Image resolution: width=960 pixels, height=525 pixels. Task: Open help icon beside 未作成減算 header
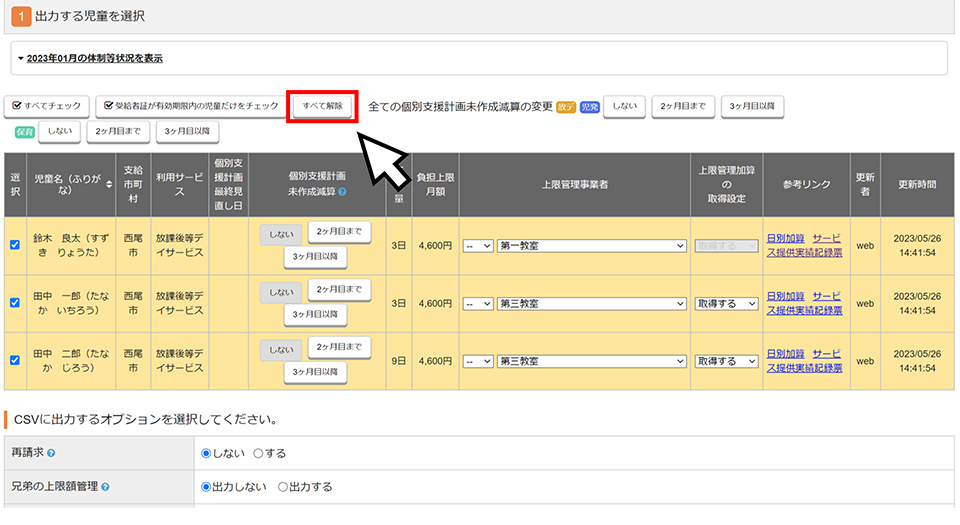342,192
